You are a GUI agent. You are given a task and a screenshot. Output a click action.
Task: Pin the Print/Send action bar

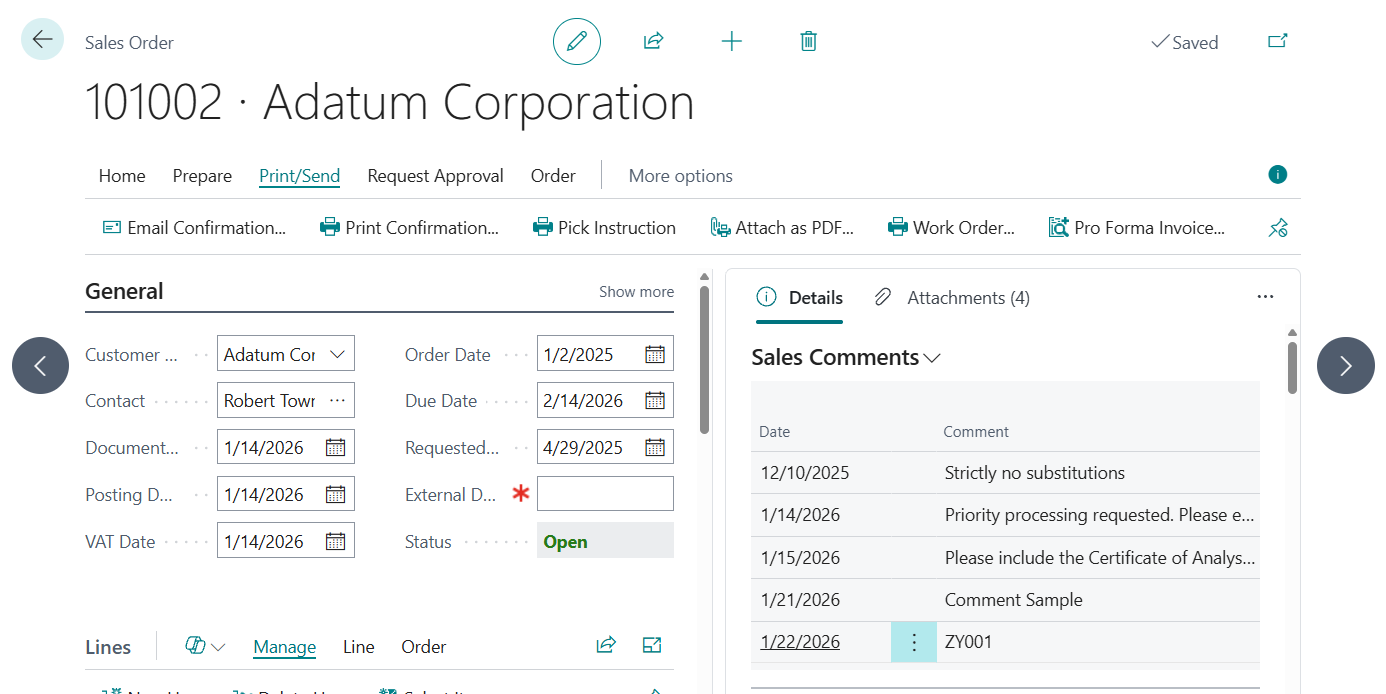coord(1277,227)
